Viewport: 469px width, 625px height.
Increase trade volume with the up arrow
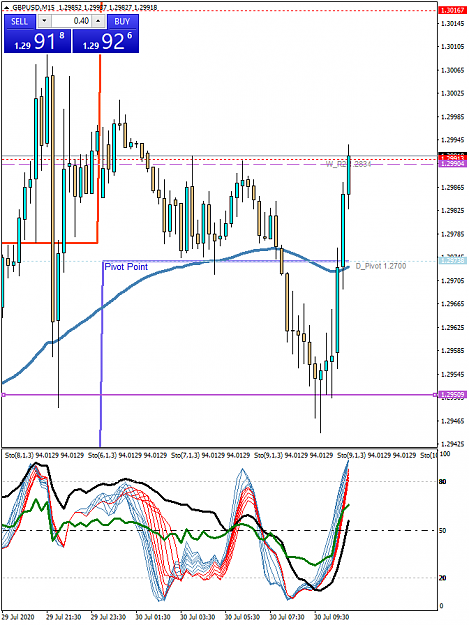click(x=98, y=21)
